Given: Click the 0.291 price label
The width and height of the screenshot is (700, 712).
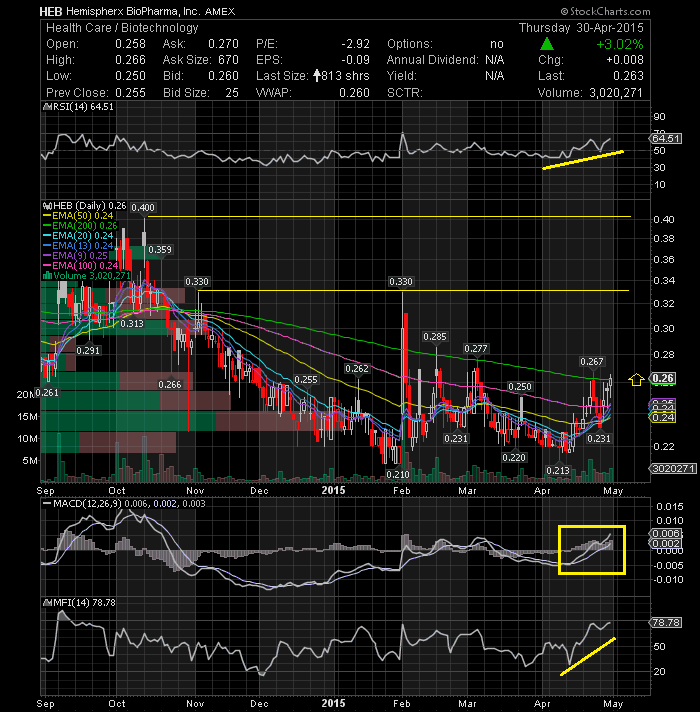Looking at the screenshot, I should (x=88, y=351).
